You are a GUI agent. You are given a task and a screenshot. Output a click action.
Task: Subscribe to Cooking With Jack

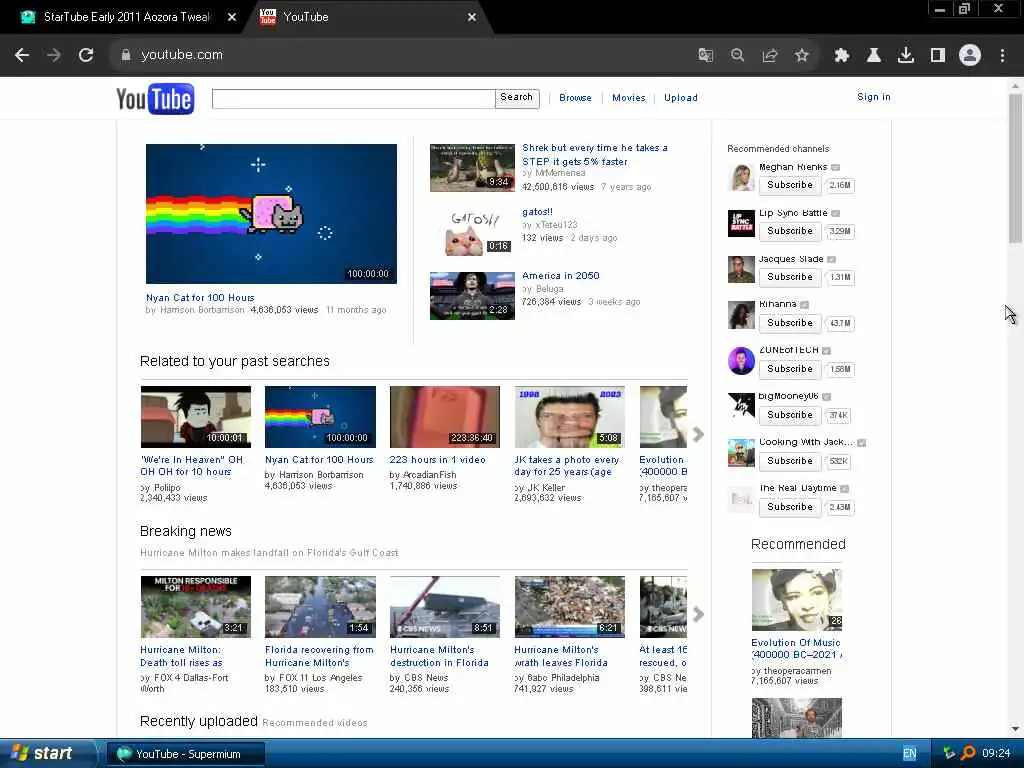790,461
